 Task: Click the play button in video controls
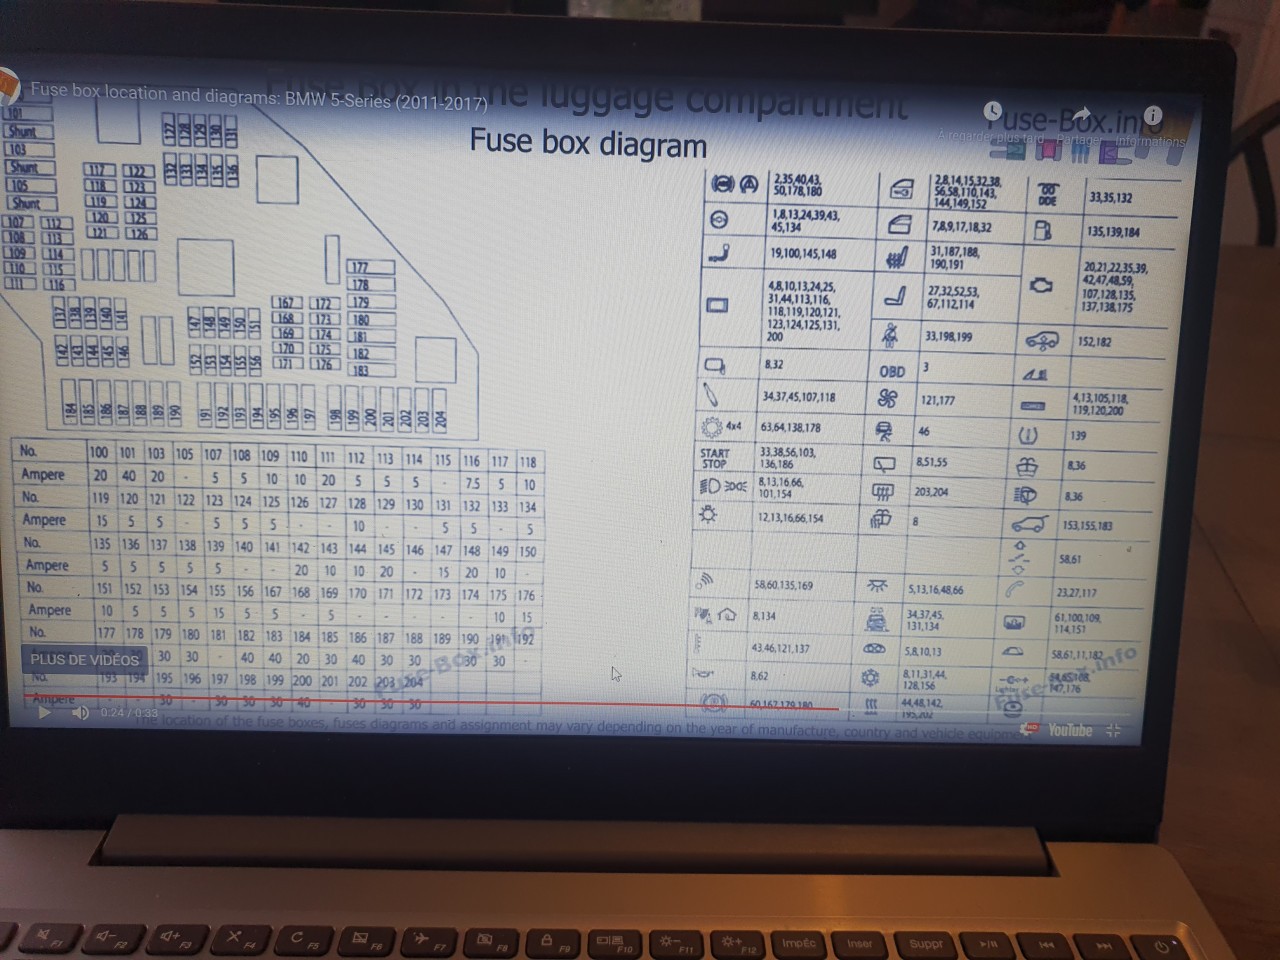click(44, 712)
